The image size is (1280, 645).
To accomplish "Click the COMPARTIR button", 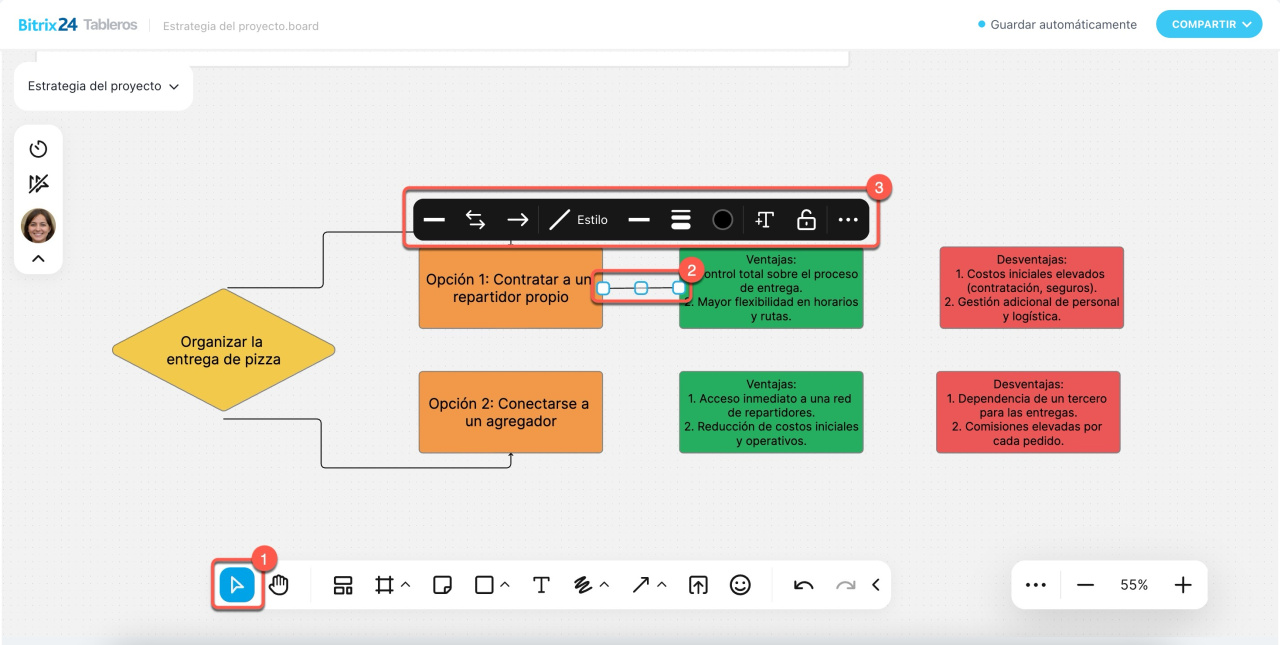I will click(1208, 24).
